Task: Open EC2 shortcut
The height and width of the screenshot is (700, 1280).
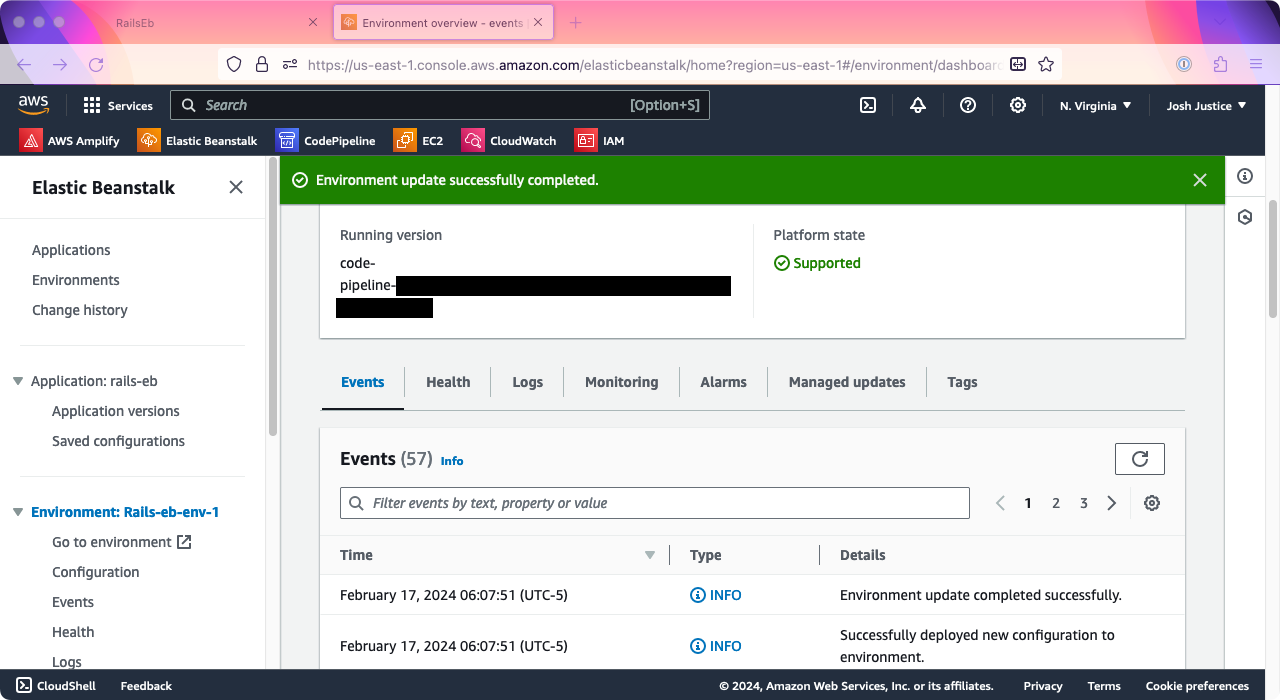Action: [418, 141]
